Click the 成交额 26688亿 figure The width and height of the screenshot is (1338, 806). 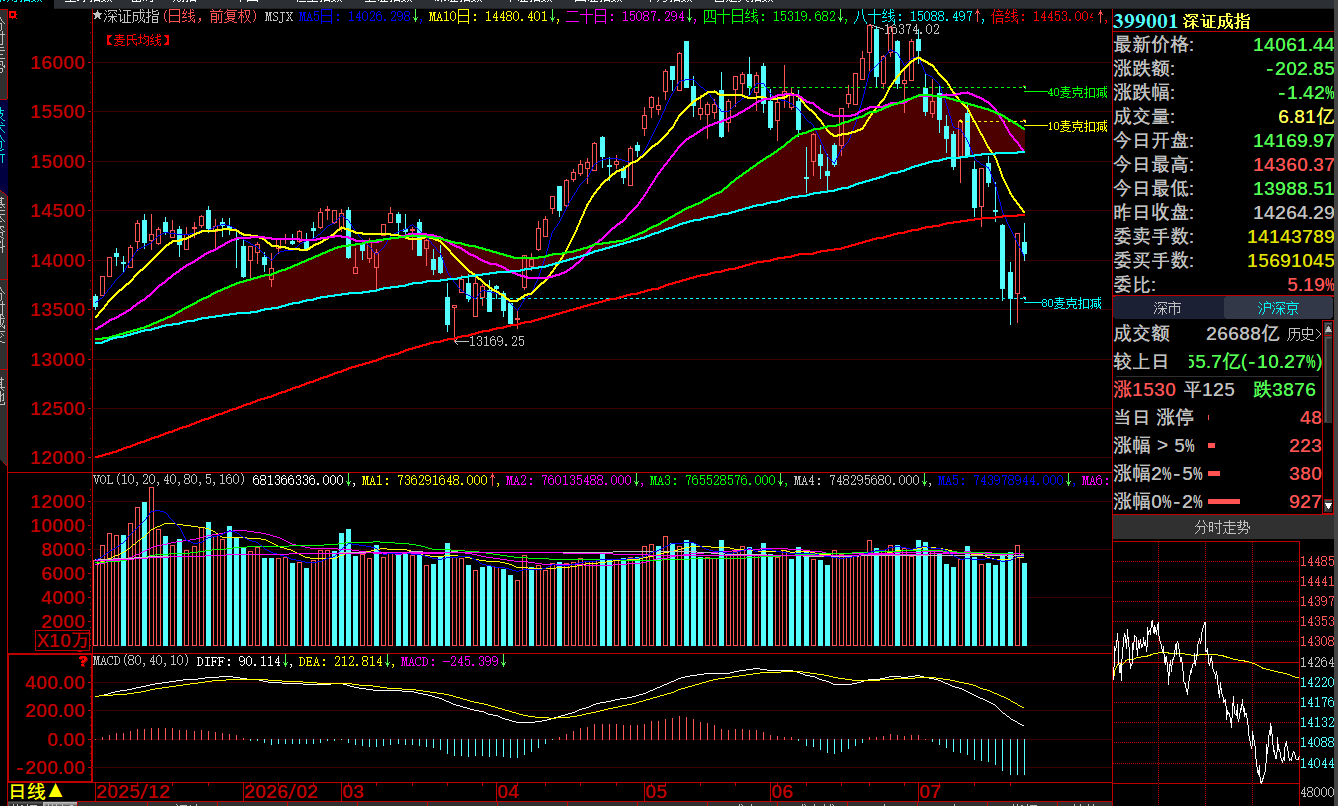pos(1243,334)
